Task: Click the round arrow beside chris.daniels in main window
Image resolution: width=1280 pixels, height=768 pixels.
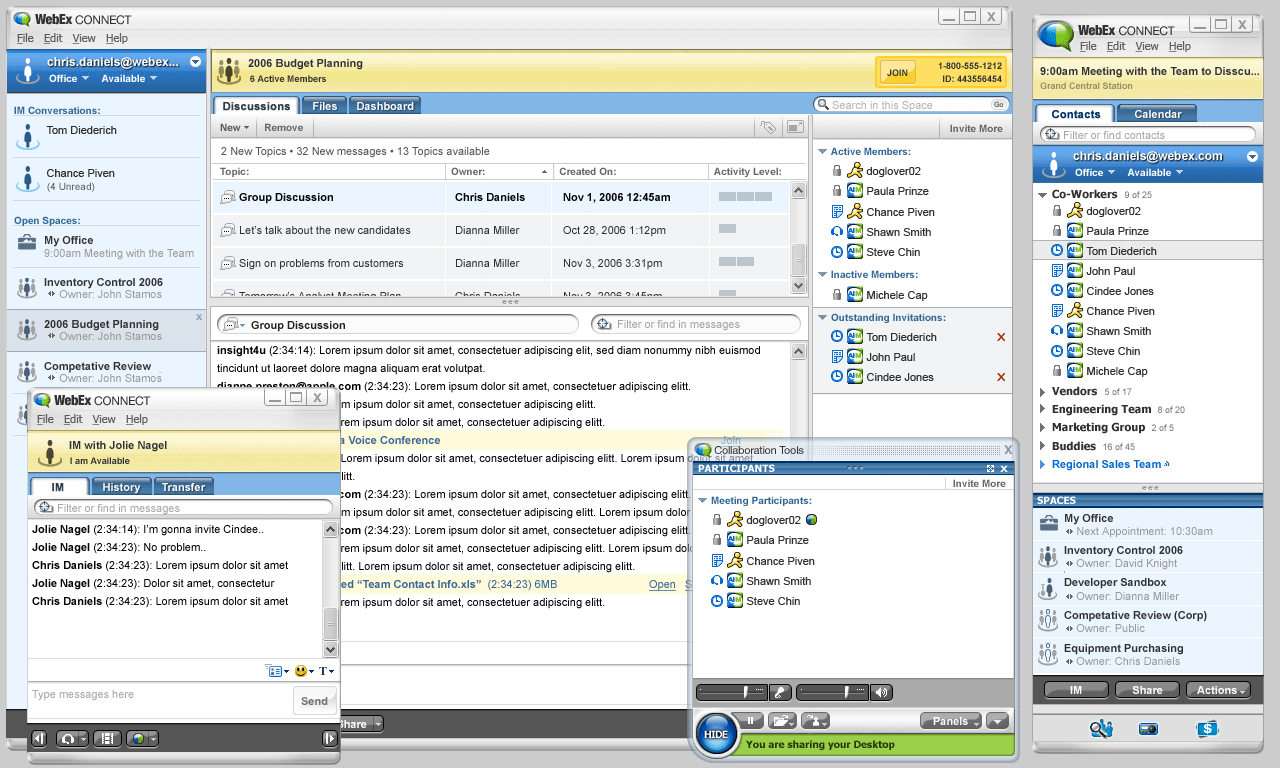Action: tap(196, 62)
